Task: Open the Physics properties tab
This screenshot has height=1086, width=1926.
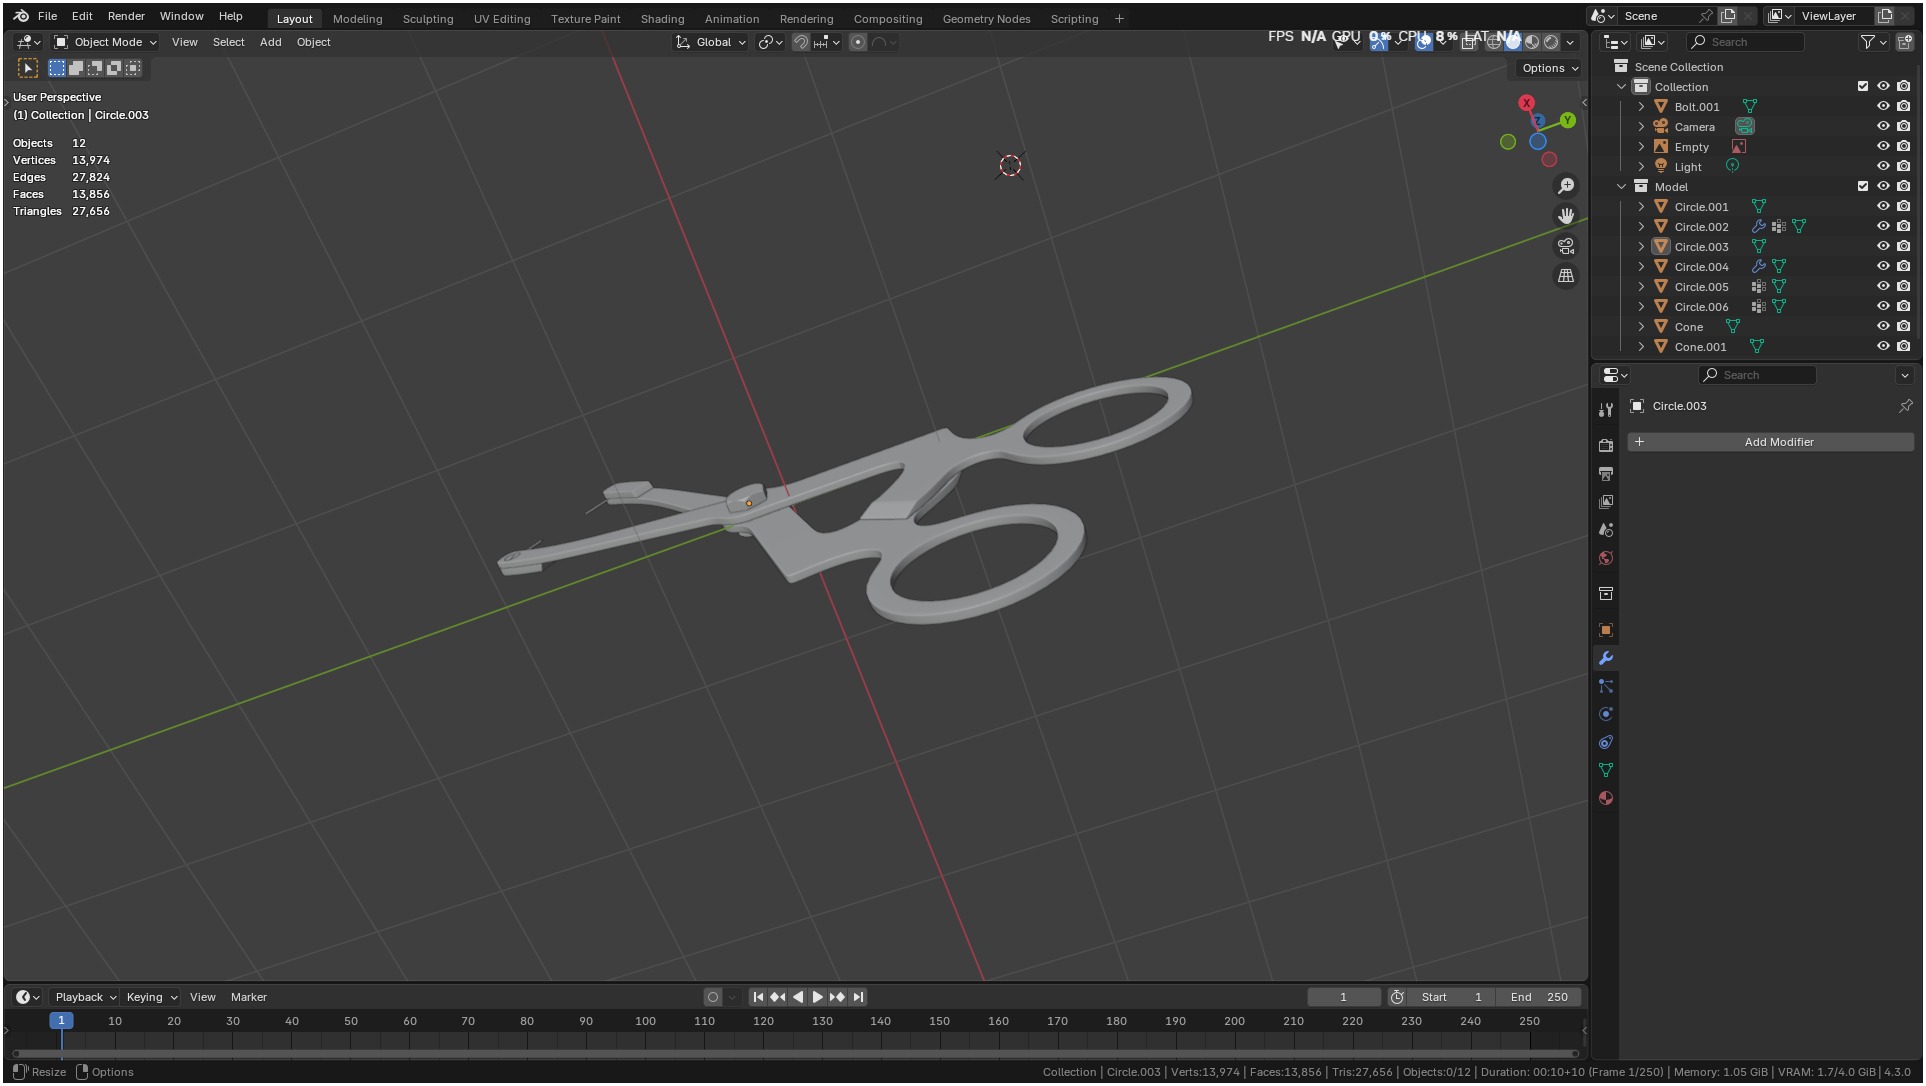Action: [1606, 715]
